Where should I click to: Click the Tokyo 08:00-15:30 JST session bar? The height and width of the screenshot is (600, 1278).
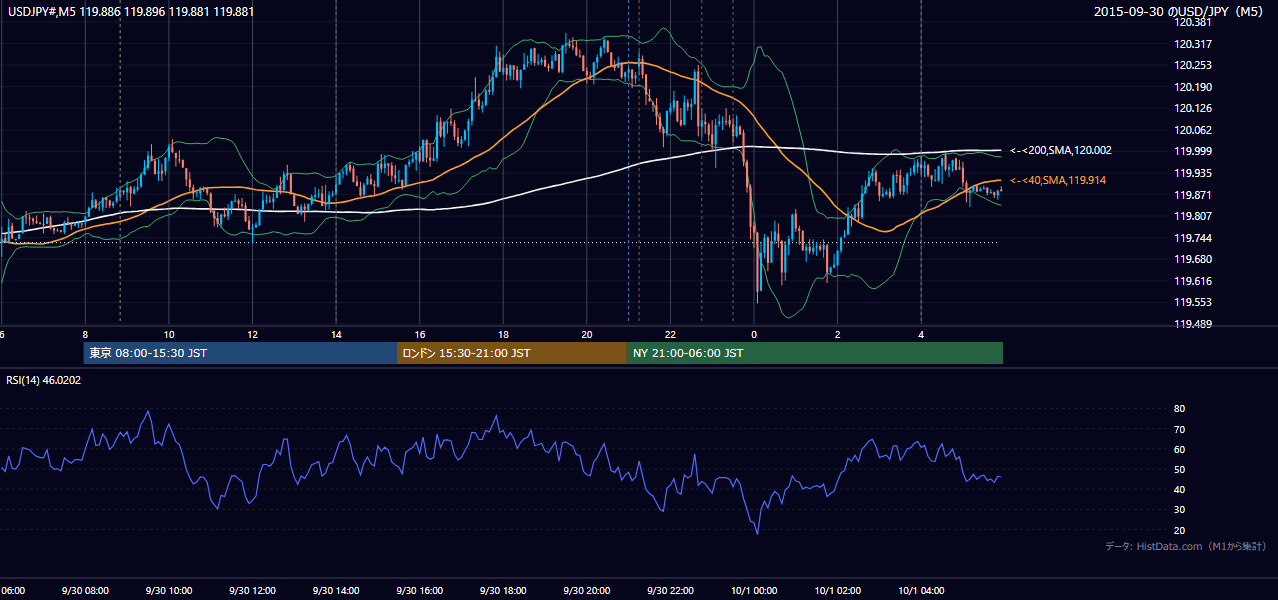click(241, 353)
